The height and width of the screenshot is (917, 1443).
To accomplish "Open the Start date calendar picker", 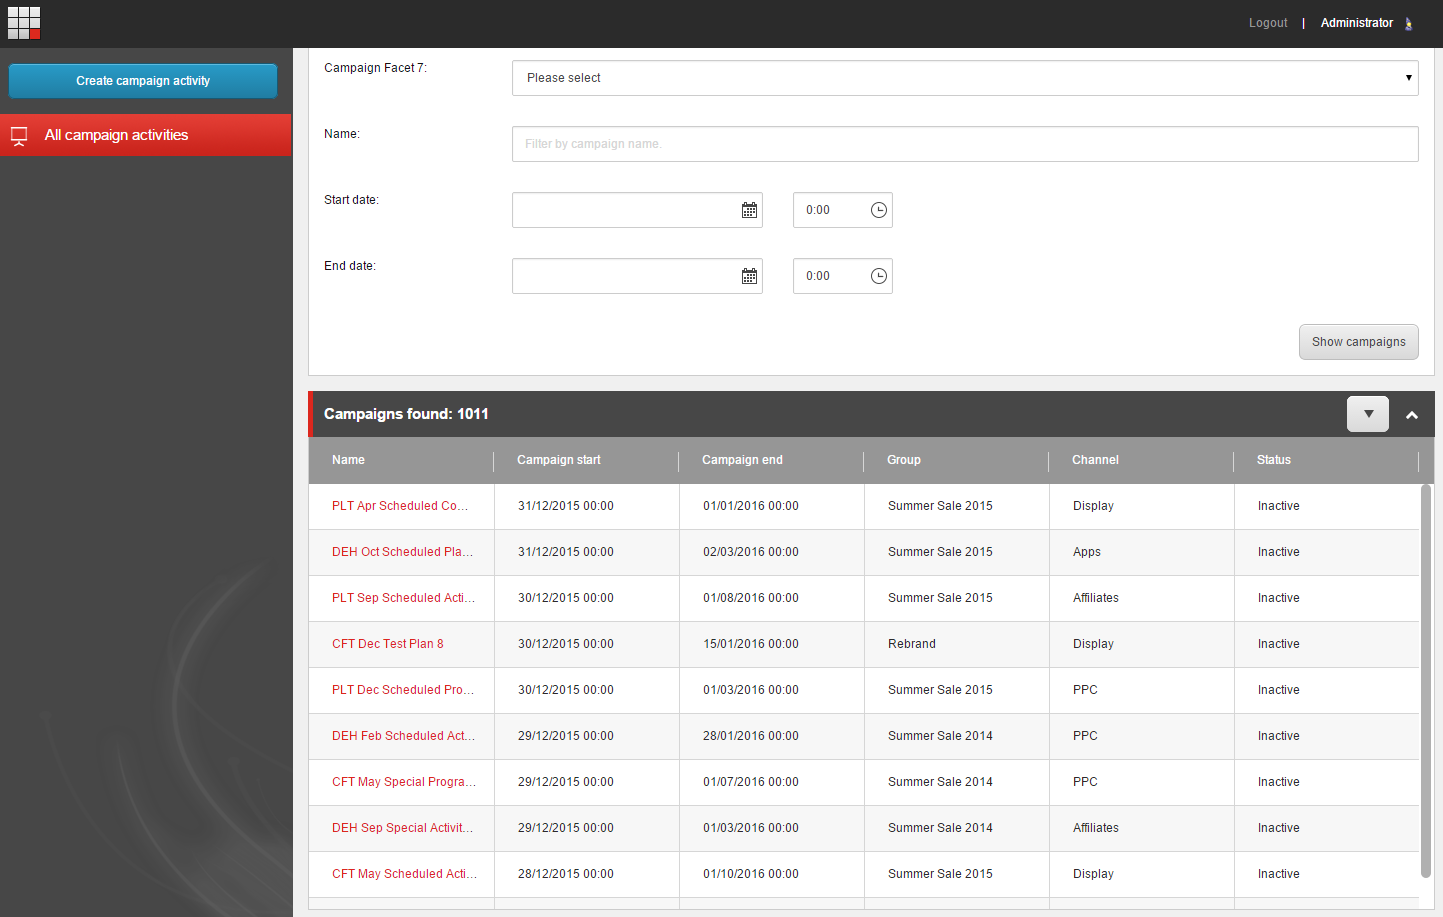I will tap(749, 209).
